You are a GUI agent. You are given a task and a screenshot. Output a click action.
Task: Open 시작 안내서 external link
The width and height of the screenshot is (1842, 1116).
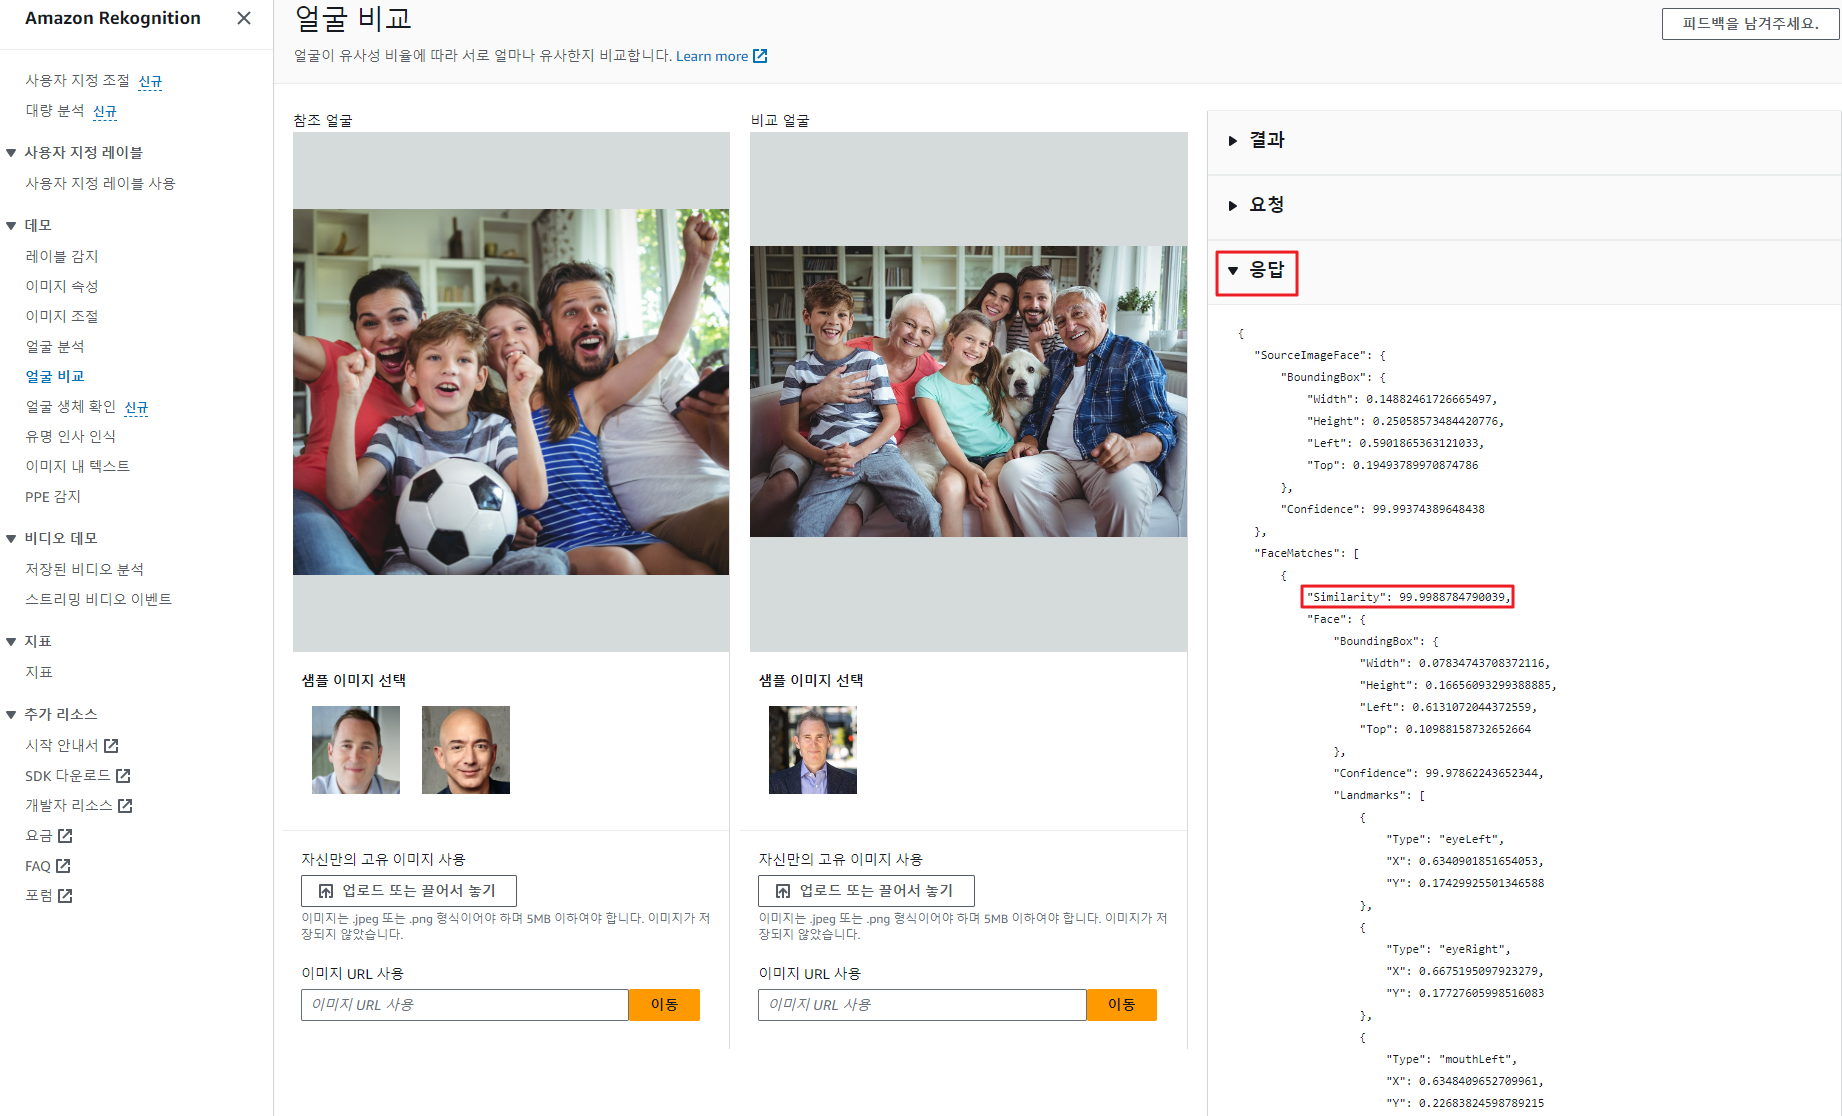(72, 745)
